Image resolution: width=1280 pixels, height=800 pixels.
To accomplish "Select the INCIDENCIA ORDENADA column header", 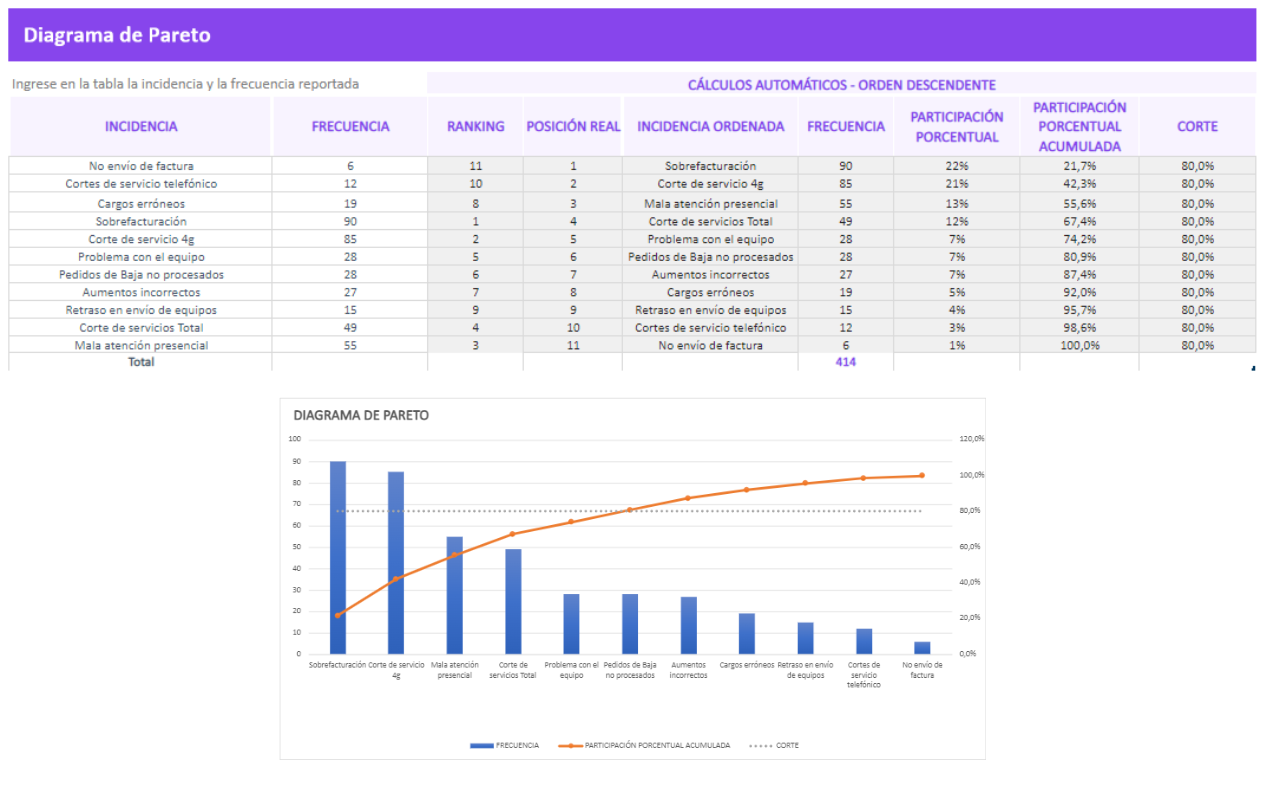I will pyautogui.click(x=710, y=127).
